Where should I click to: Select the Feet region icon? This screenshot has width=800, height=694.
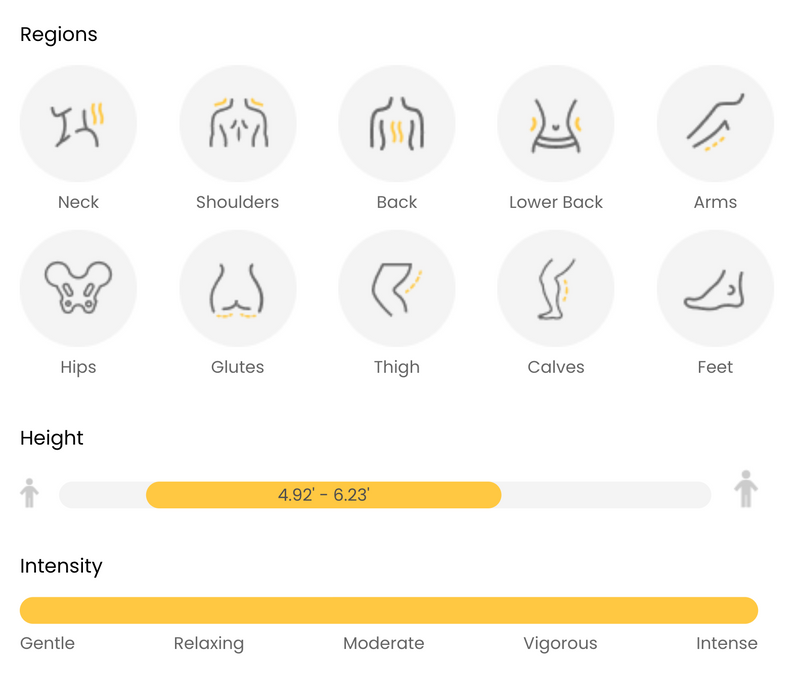715,288
